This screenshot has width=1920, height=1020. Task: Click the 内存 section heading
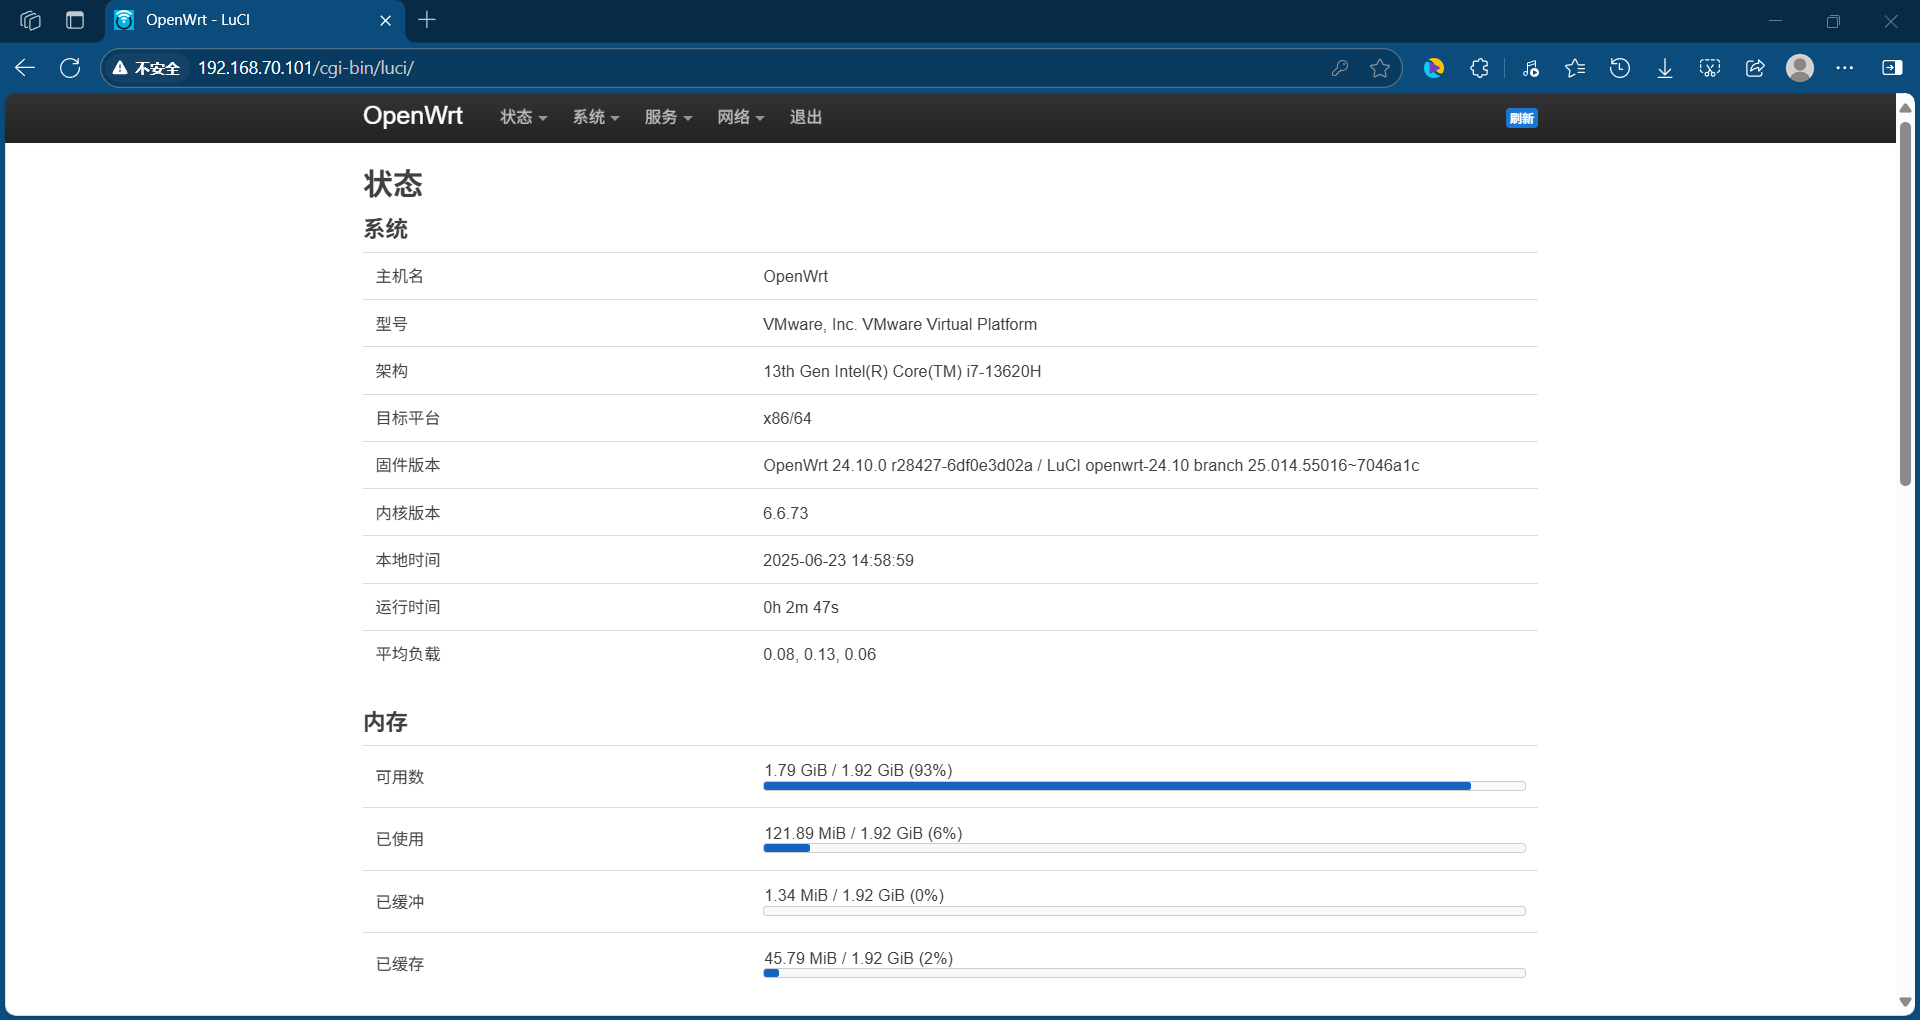(x=386, y=722)
